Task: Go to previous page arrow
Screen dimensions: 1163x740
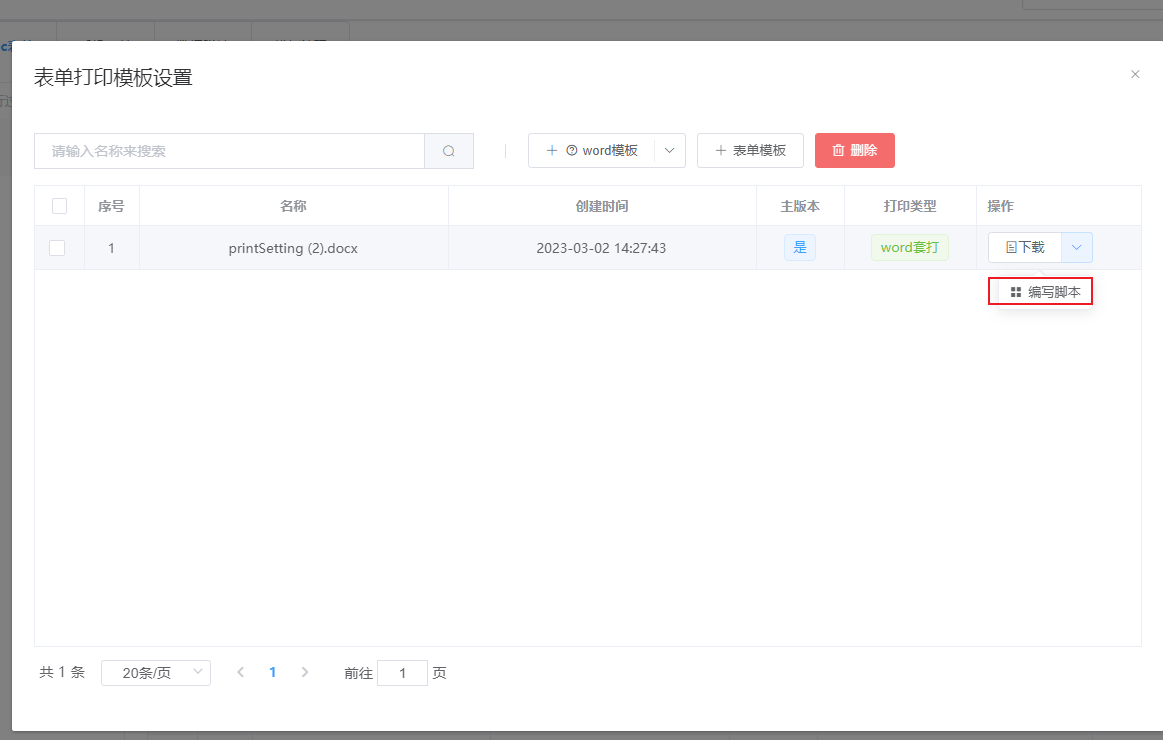Action: click(x=240, y=673)
